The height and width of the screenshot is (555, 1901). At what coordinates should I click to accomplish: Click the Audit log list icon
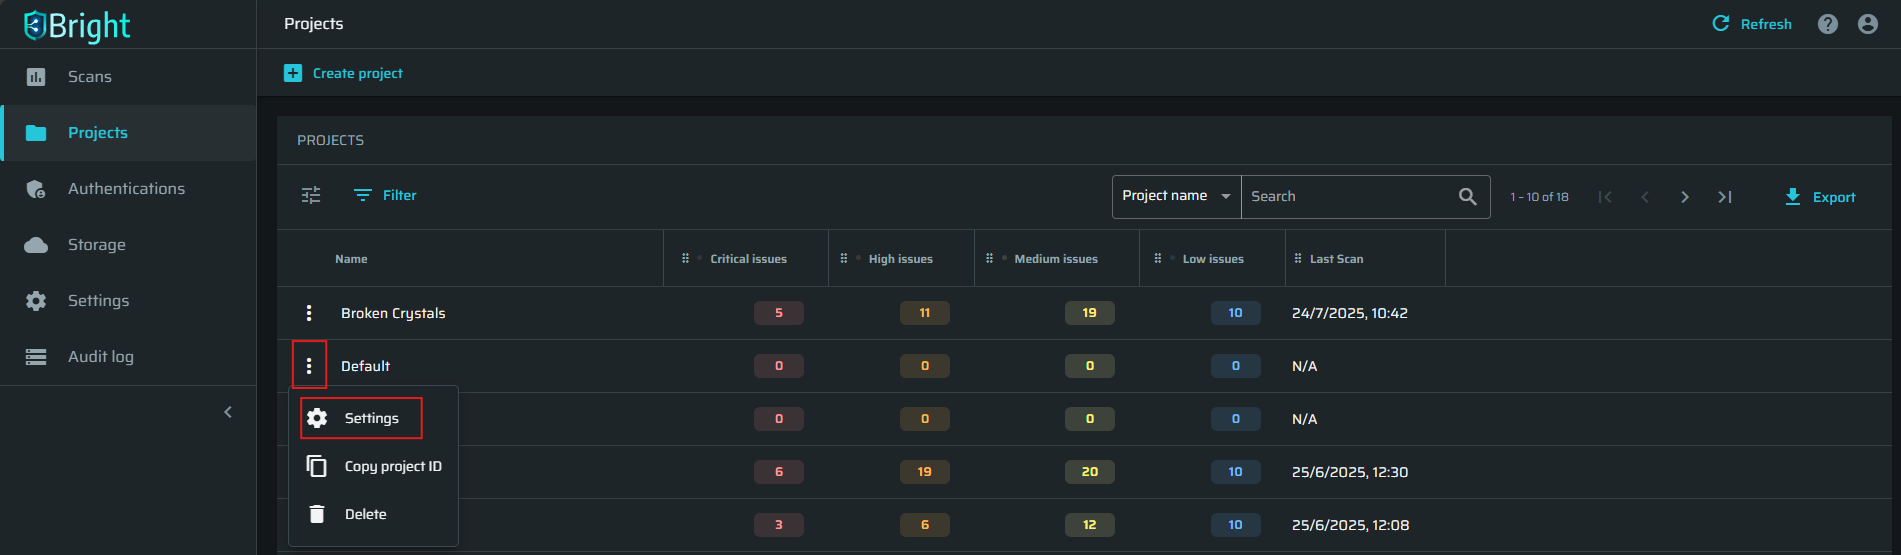pos(36,357)
